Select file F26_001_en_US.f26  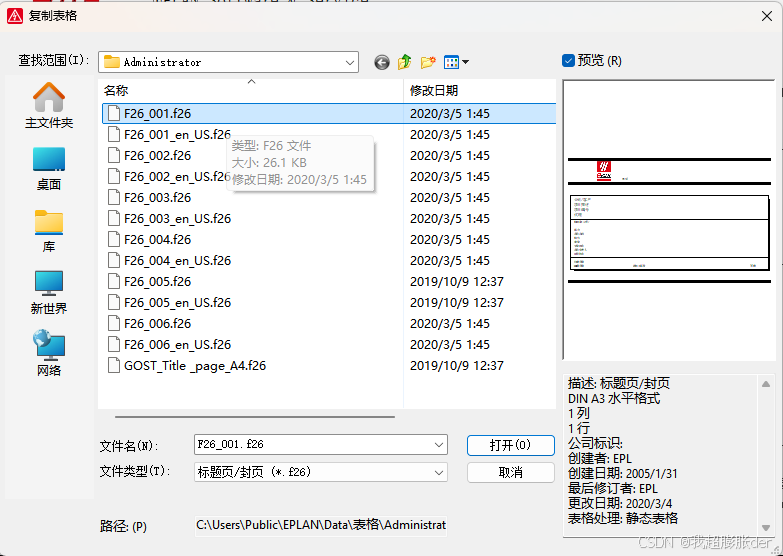pyautogui.click(x=177, y=134)
